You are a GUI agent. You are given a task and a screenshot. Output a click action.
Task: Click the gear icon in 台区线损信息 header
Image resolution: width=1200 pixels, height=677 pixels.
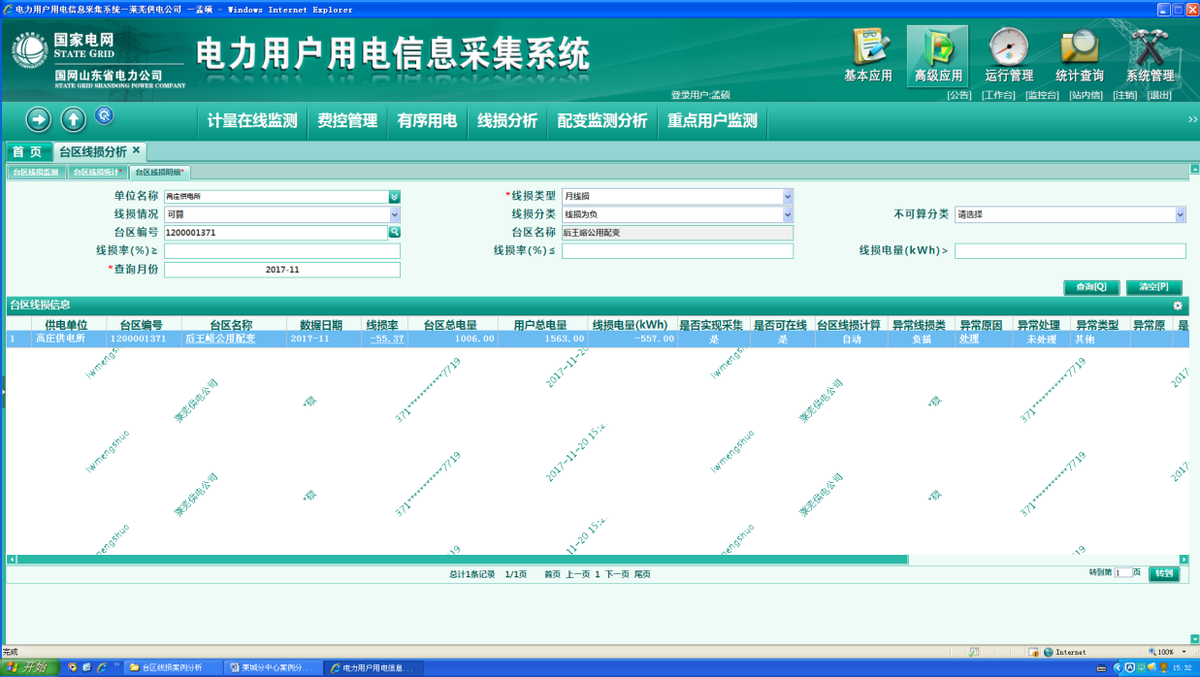tap(1177, 305)
